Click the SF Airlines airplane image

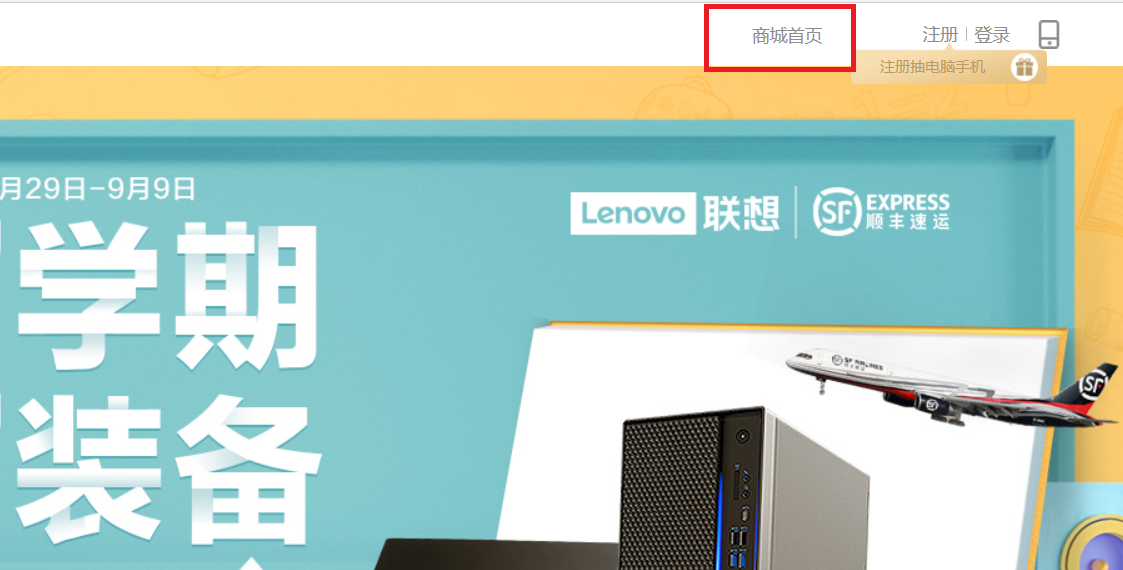point(949,387)
